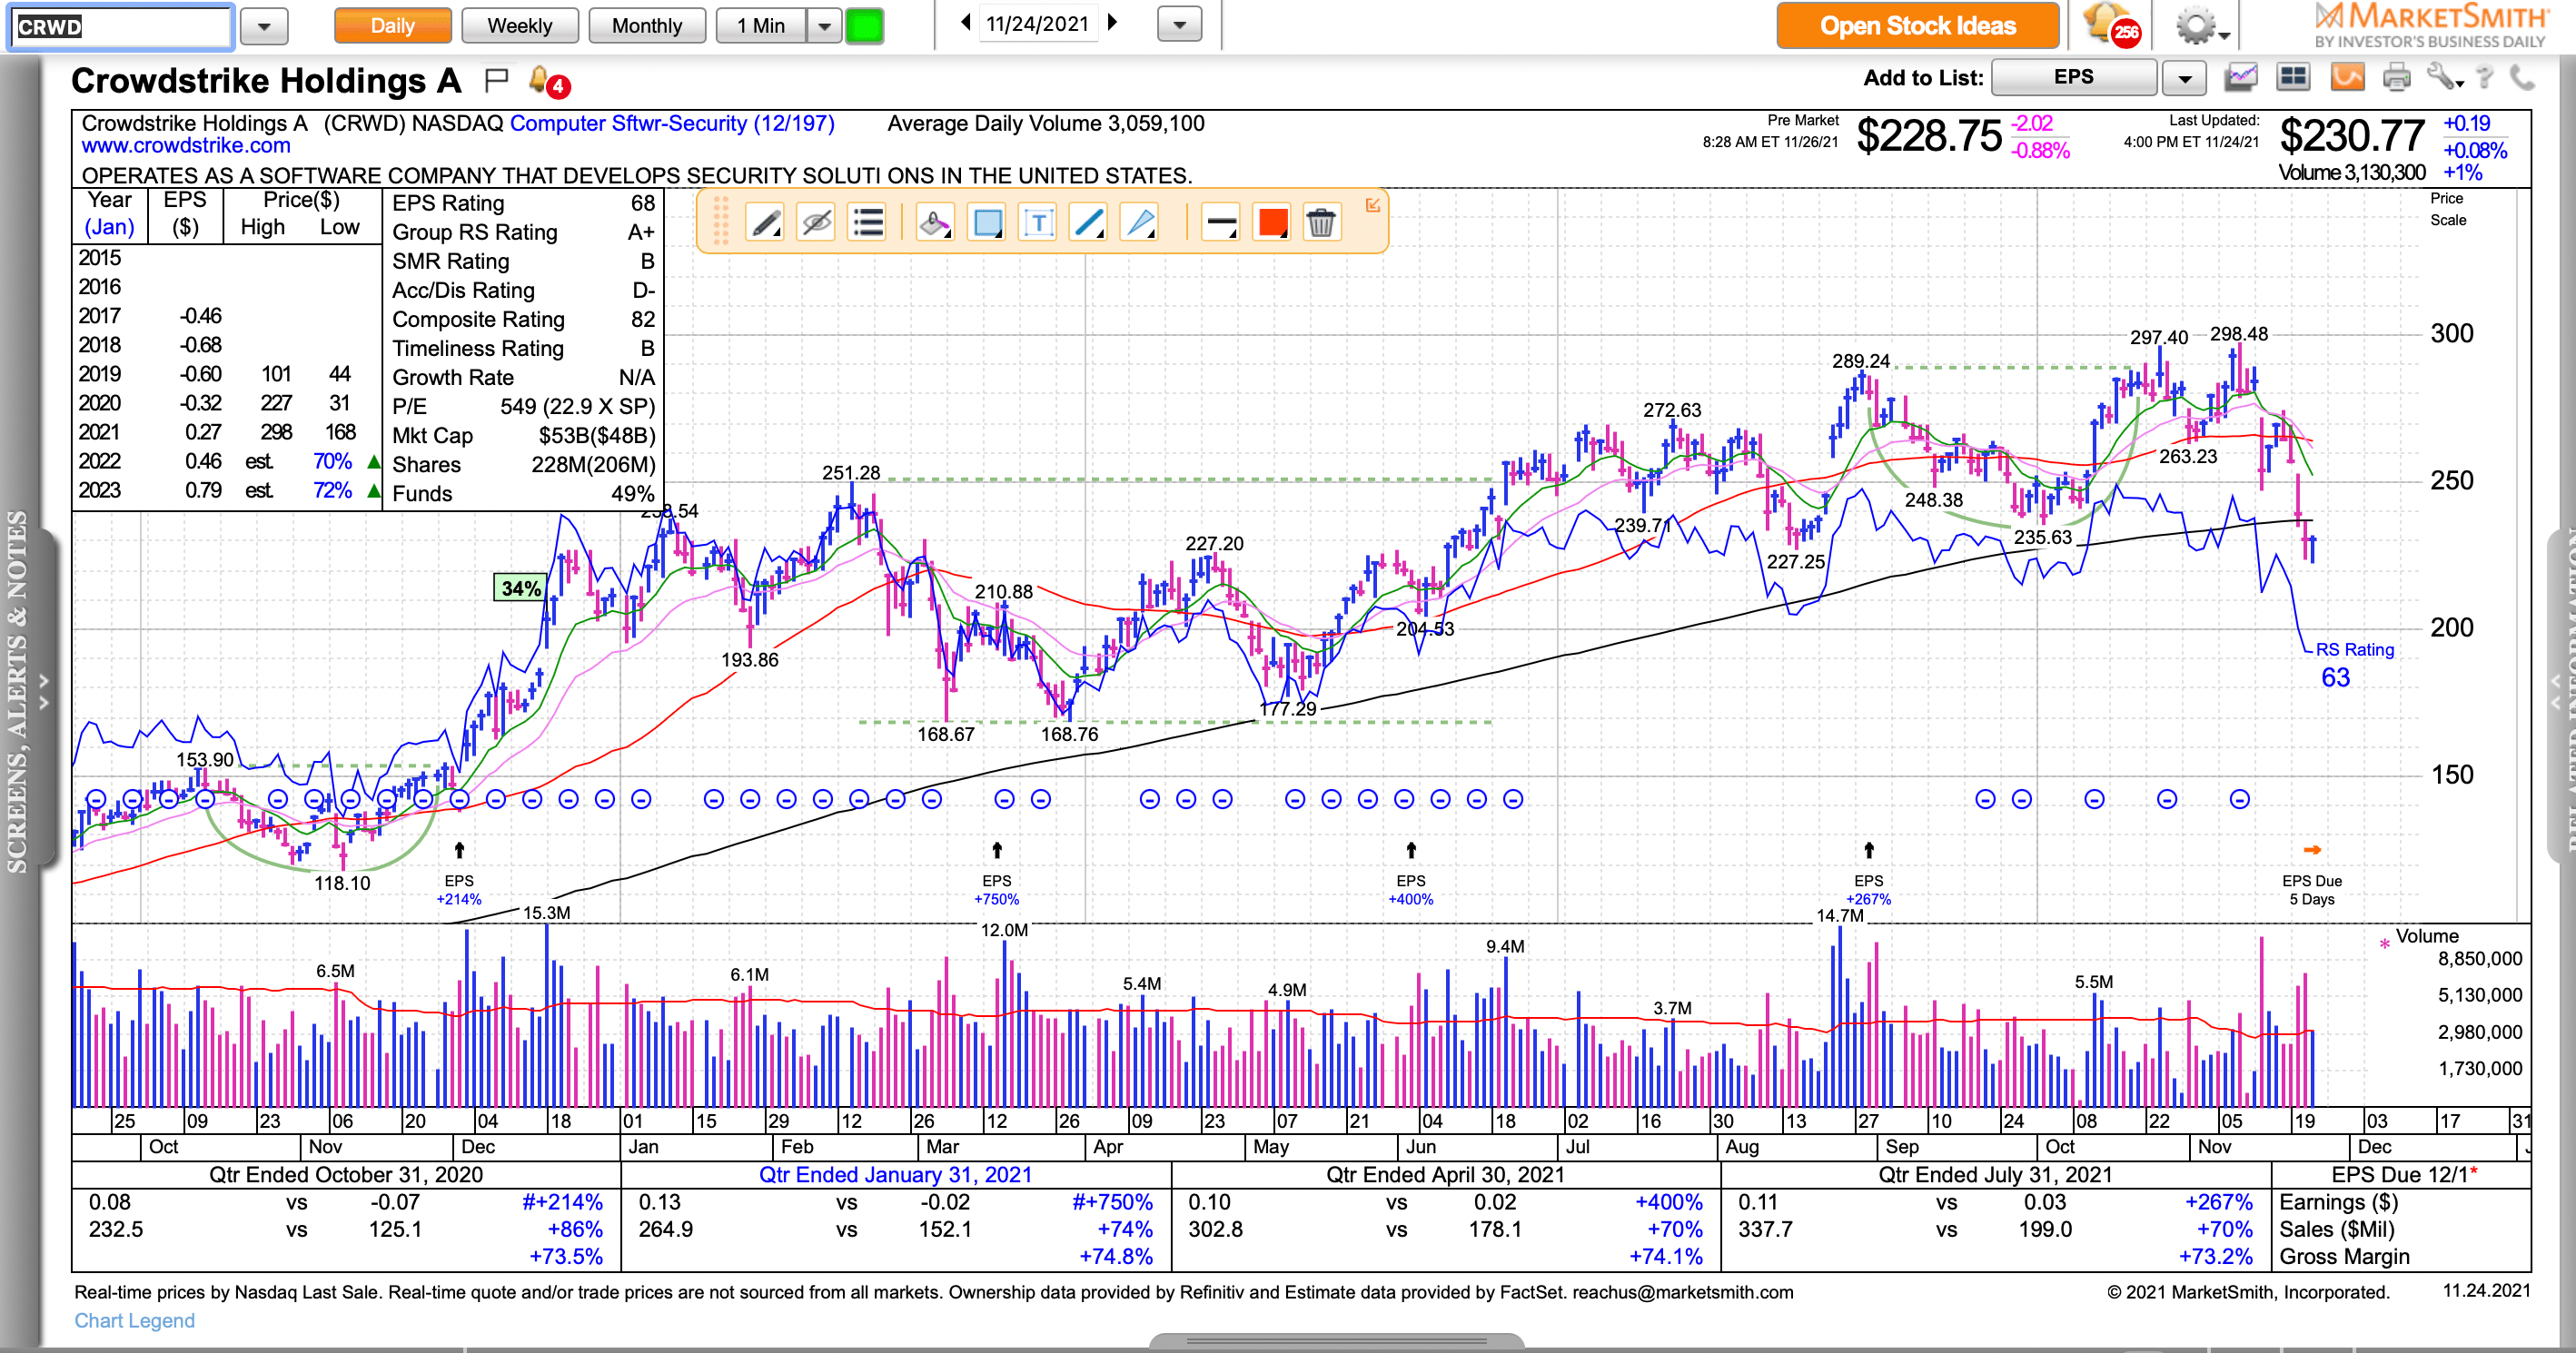Open help with question mark icon
Screen dimensions: 2576x1353
pos(2485,77)
